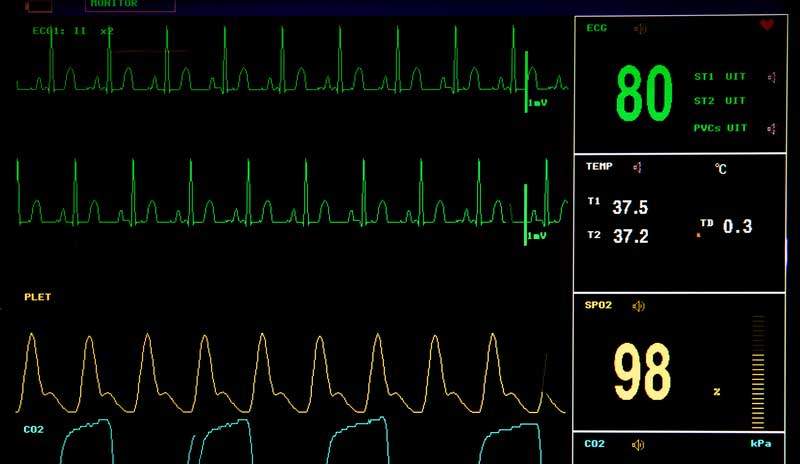Screen dimensions: 800x464
Task: Click the CO2 speaker icon
Action: tap(638, 443)
